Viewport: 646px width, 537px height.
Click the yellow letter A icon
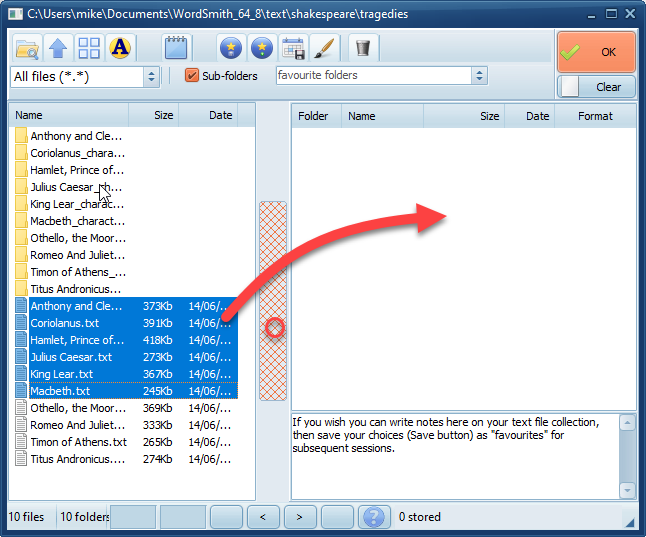[120, 48]
